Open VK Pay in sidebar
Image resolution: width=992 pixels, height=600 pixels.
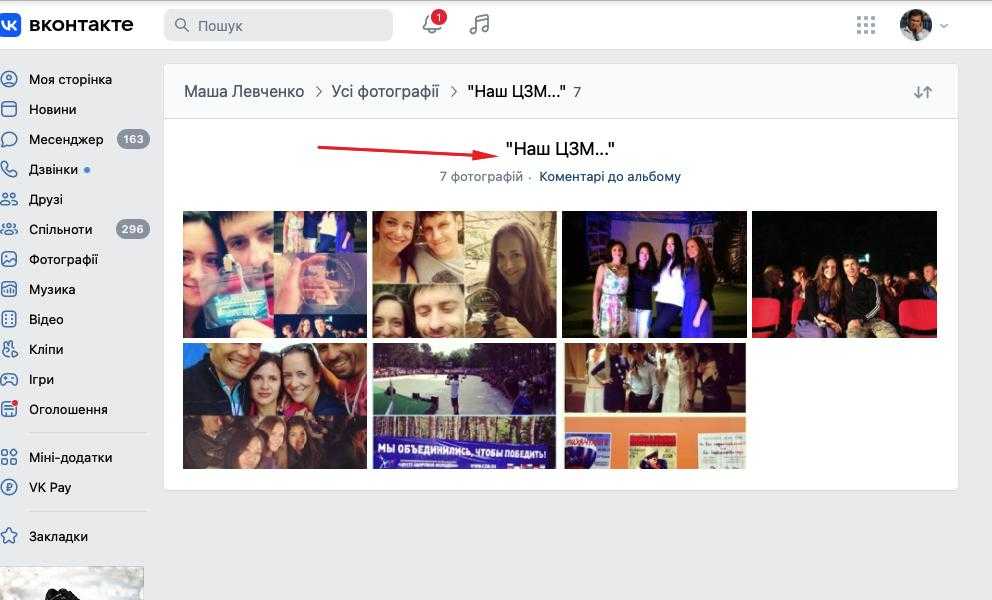[50, 487]
